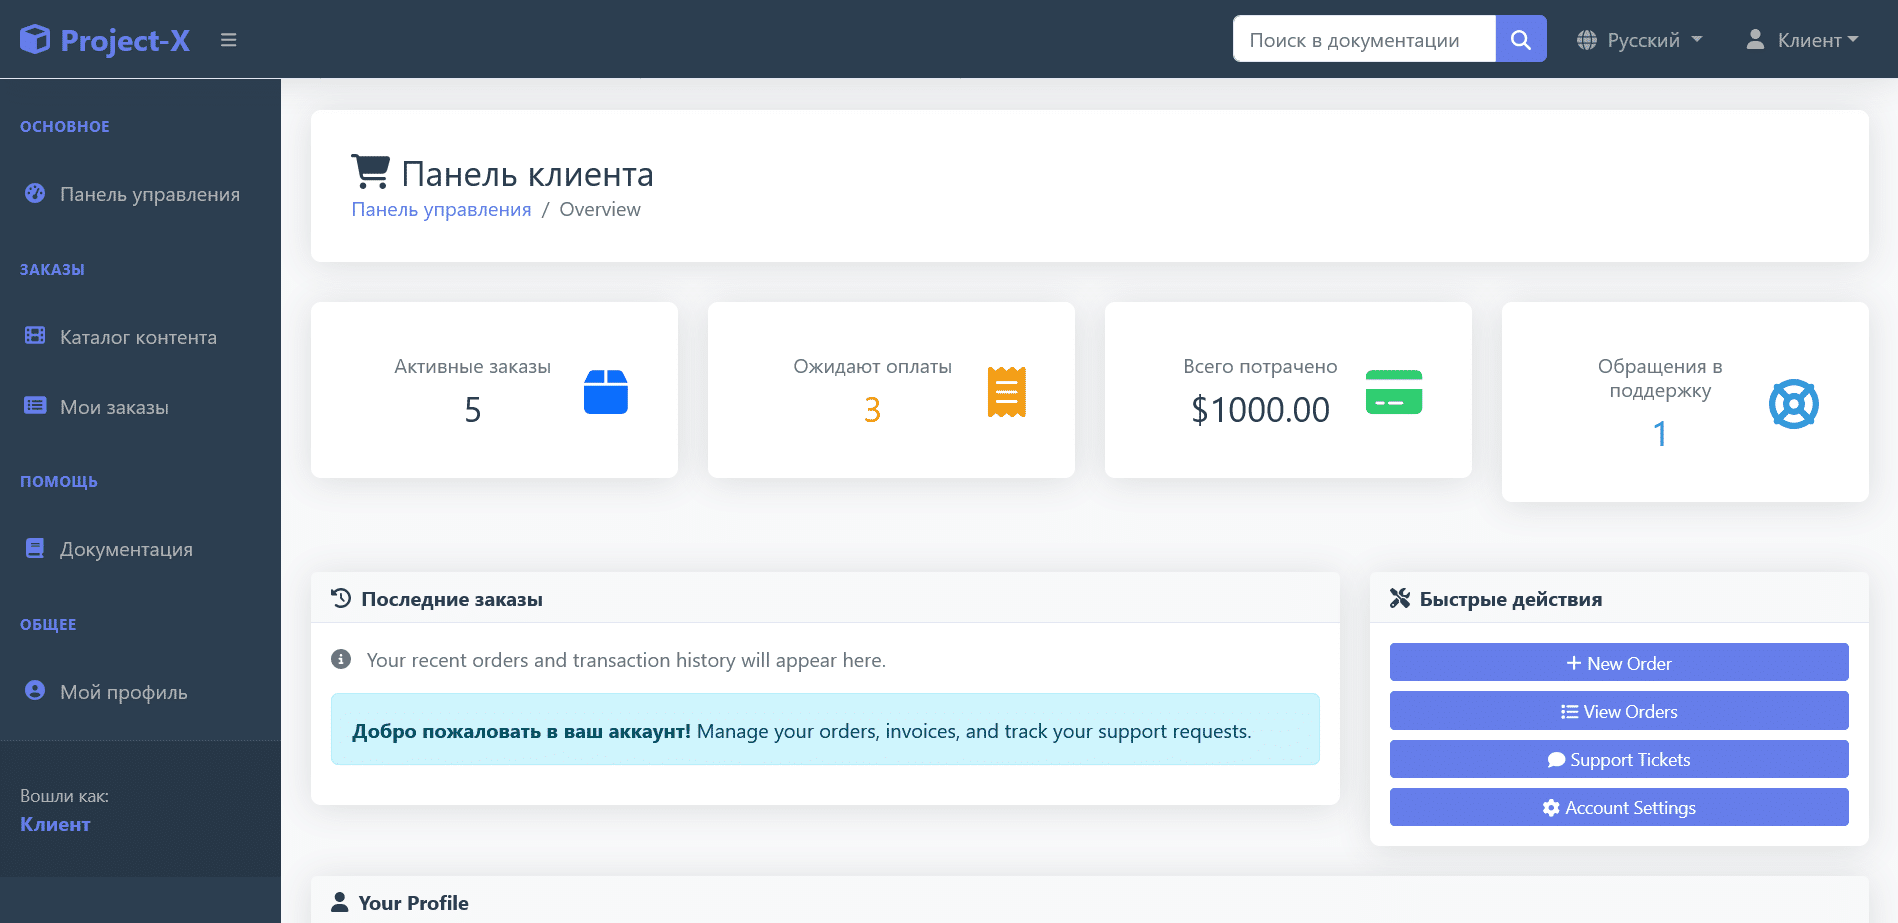Click the Панель управления breadcrumb link
The width and height of the screenshot is (1898, 923).
tap(441, 209)
